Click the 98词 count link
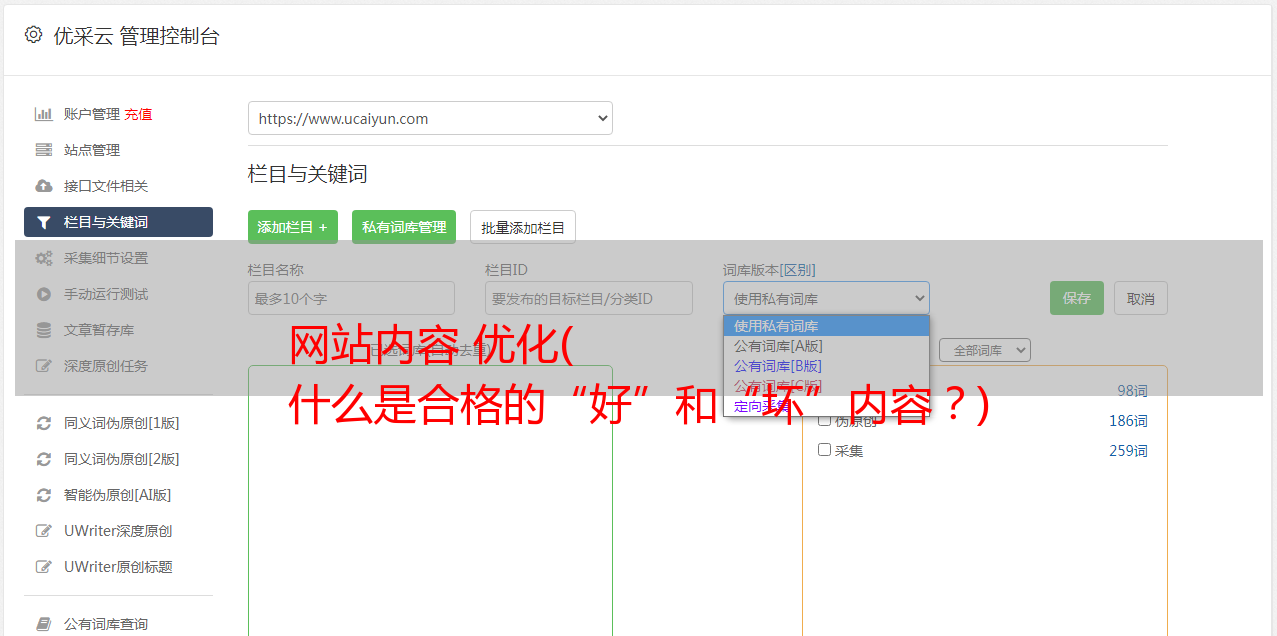Viewport: 1277px width, 636px height. pyautogui.click(x=1132, y=391)
